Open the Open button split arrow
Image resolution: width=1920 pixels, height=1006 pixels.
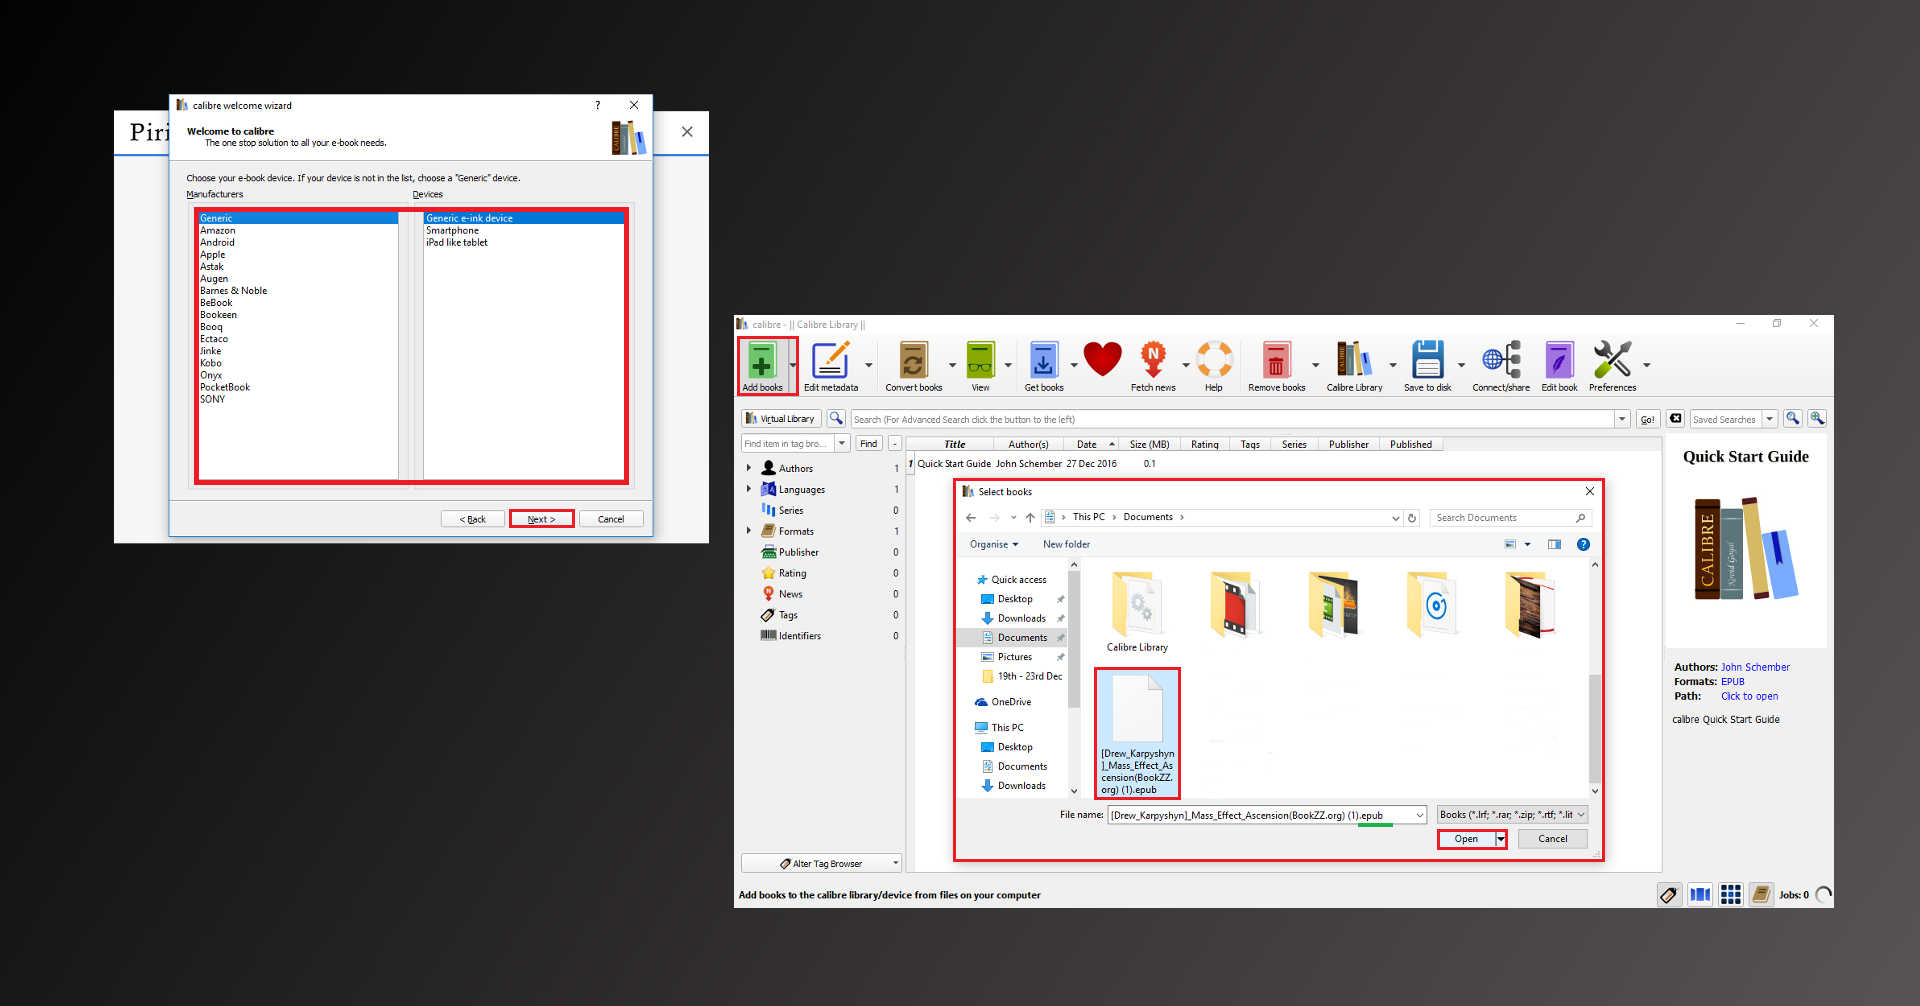(1500, 839)
